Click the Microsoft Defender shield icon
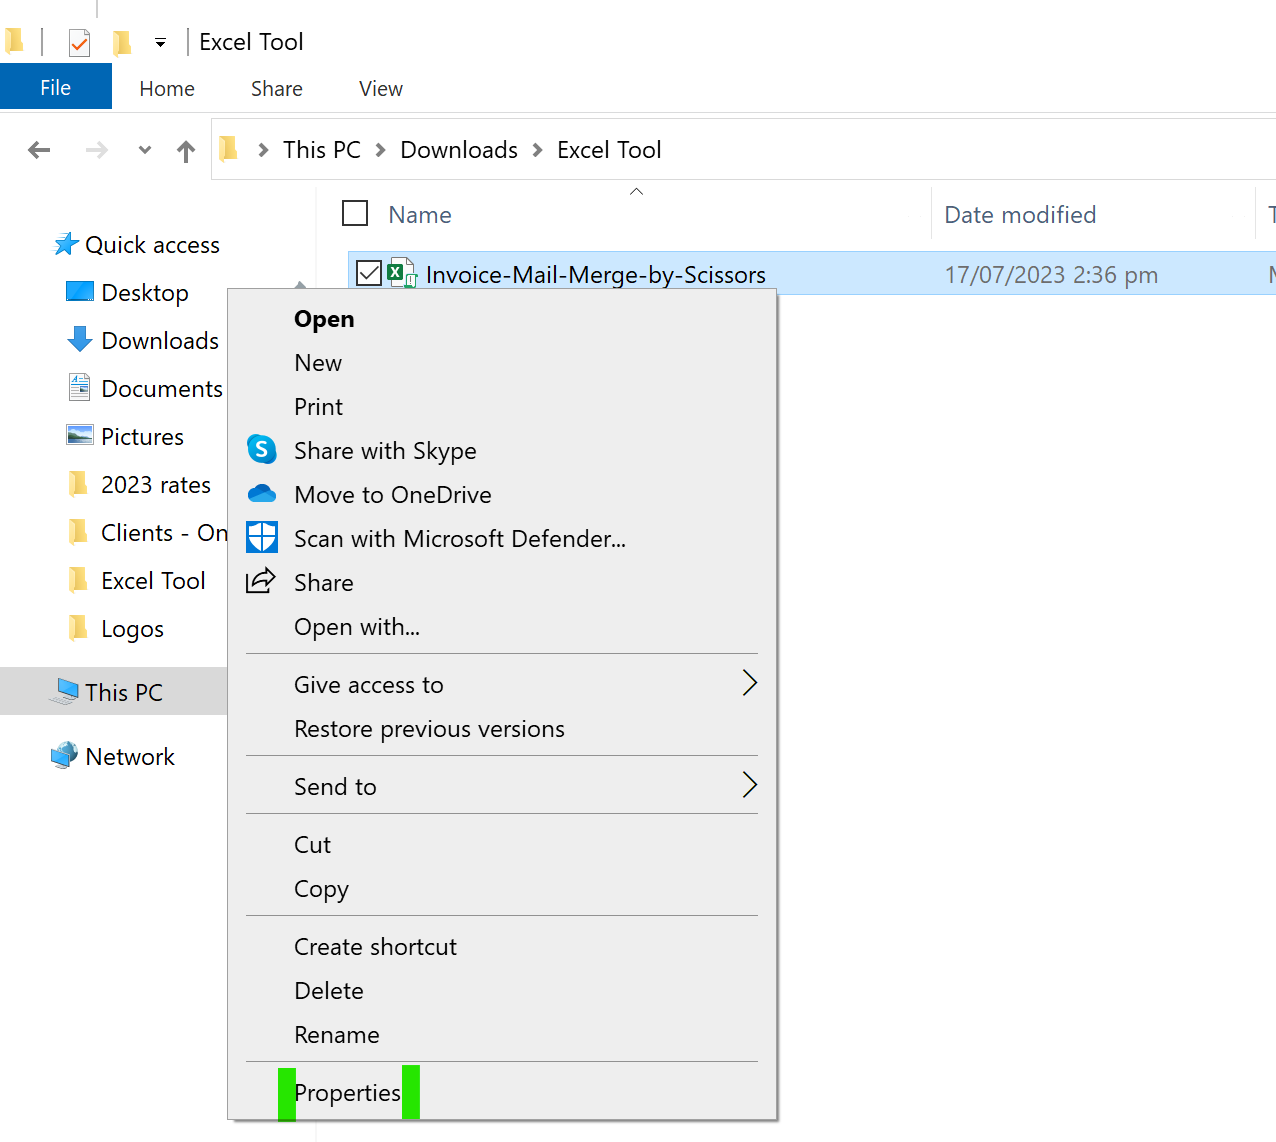The height and width of the screenshot is (1142, 1276). click(261, 538)
